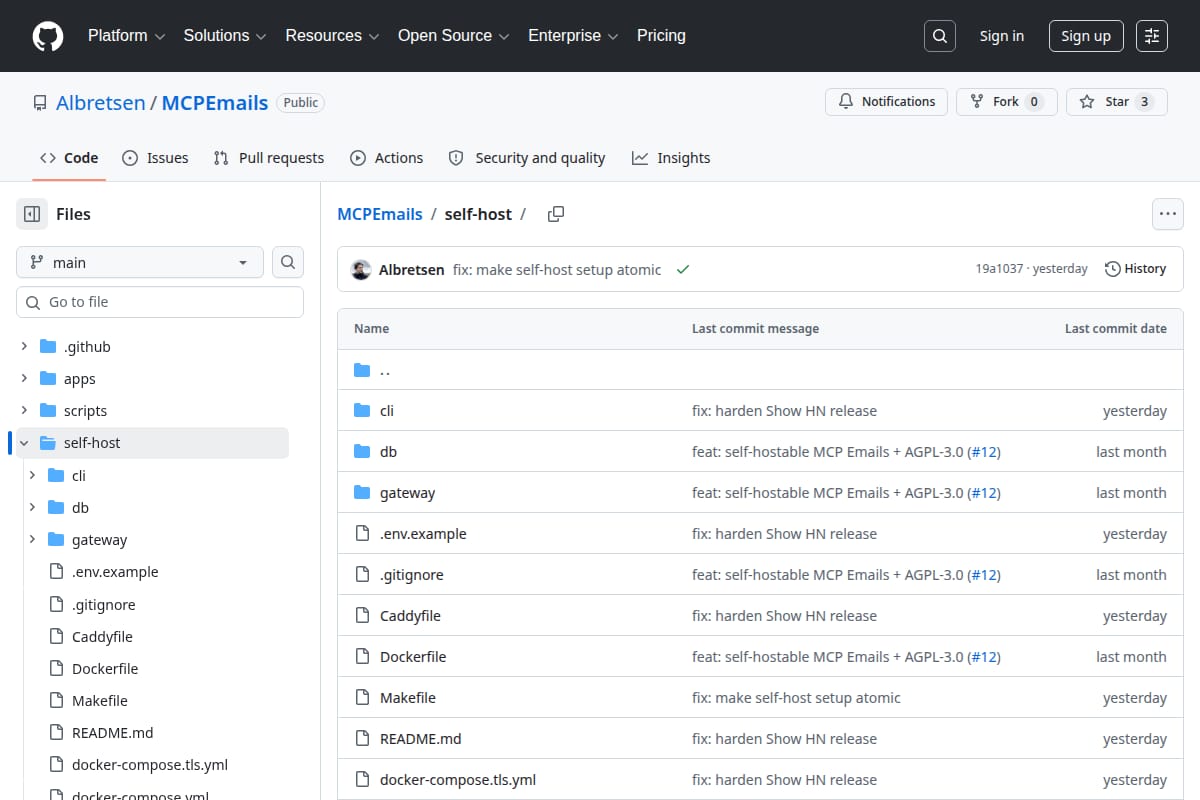Click the Name column header
The width and height of the screenshot is (1200, 800).
(372, 329)
